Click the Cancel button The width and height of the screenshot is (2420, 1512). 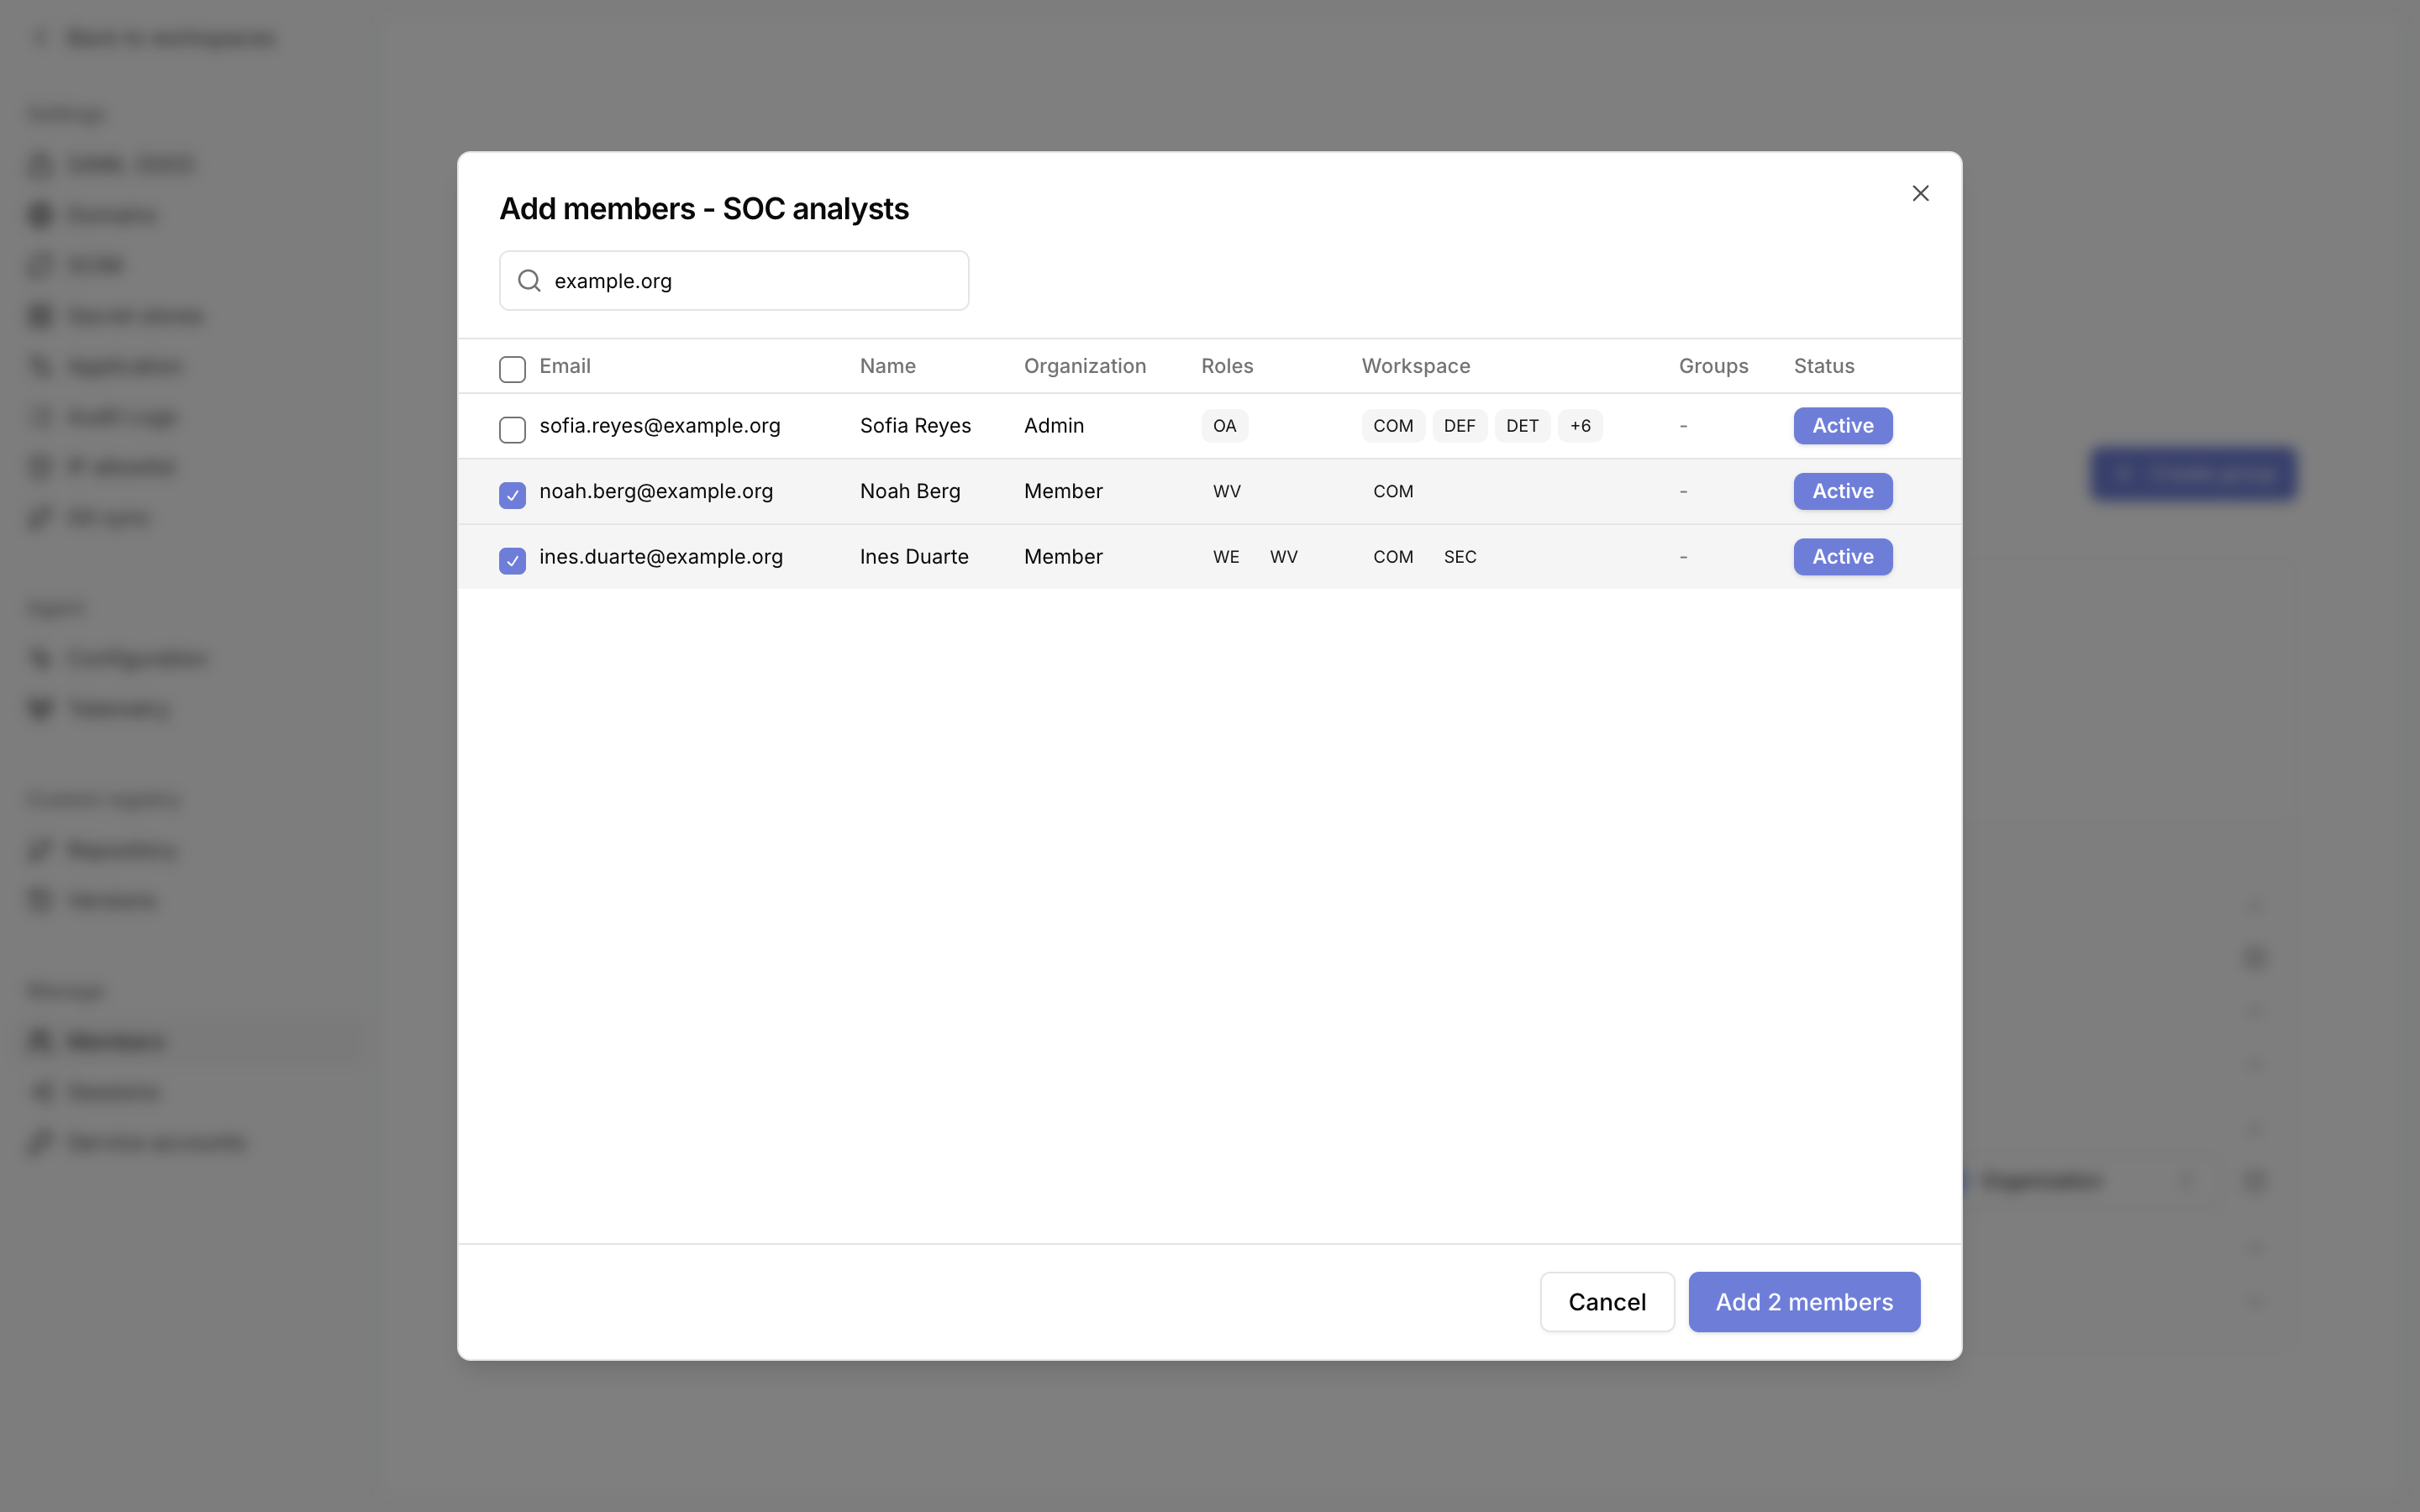(1607, 1301)
